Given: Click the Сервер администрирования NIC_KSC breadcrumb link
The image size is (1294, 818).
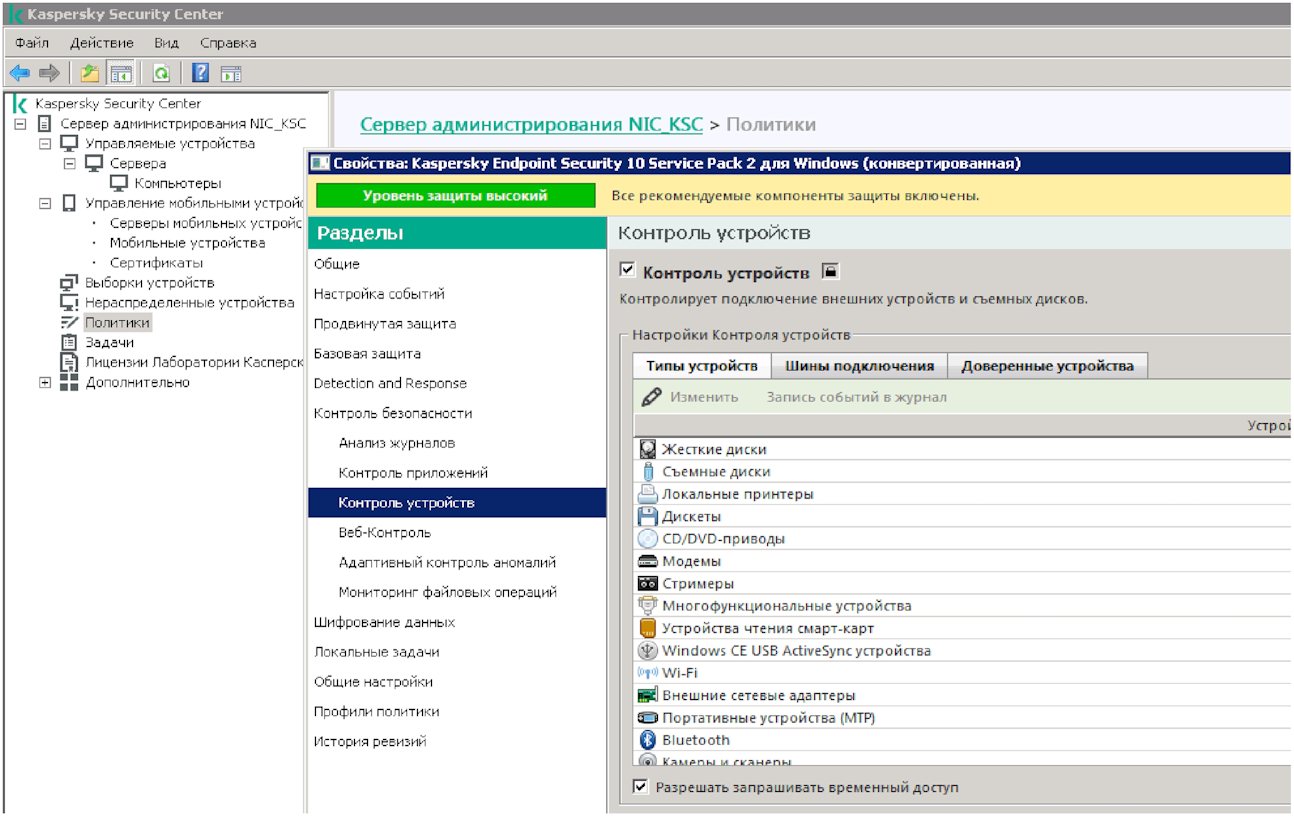Looking at the screenshot, I should click(531, 125).
